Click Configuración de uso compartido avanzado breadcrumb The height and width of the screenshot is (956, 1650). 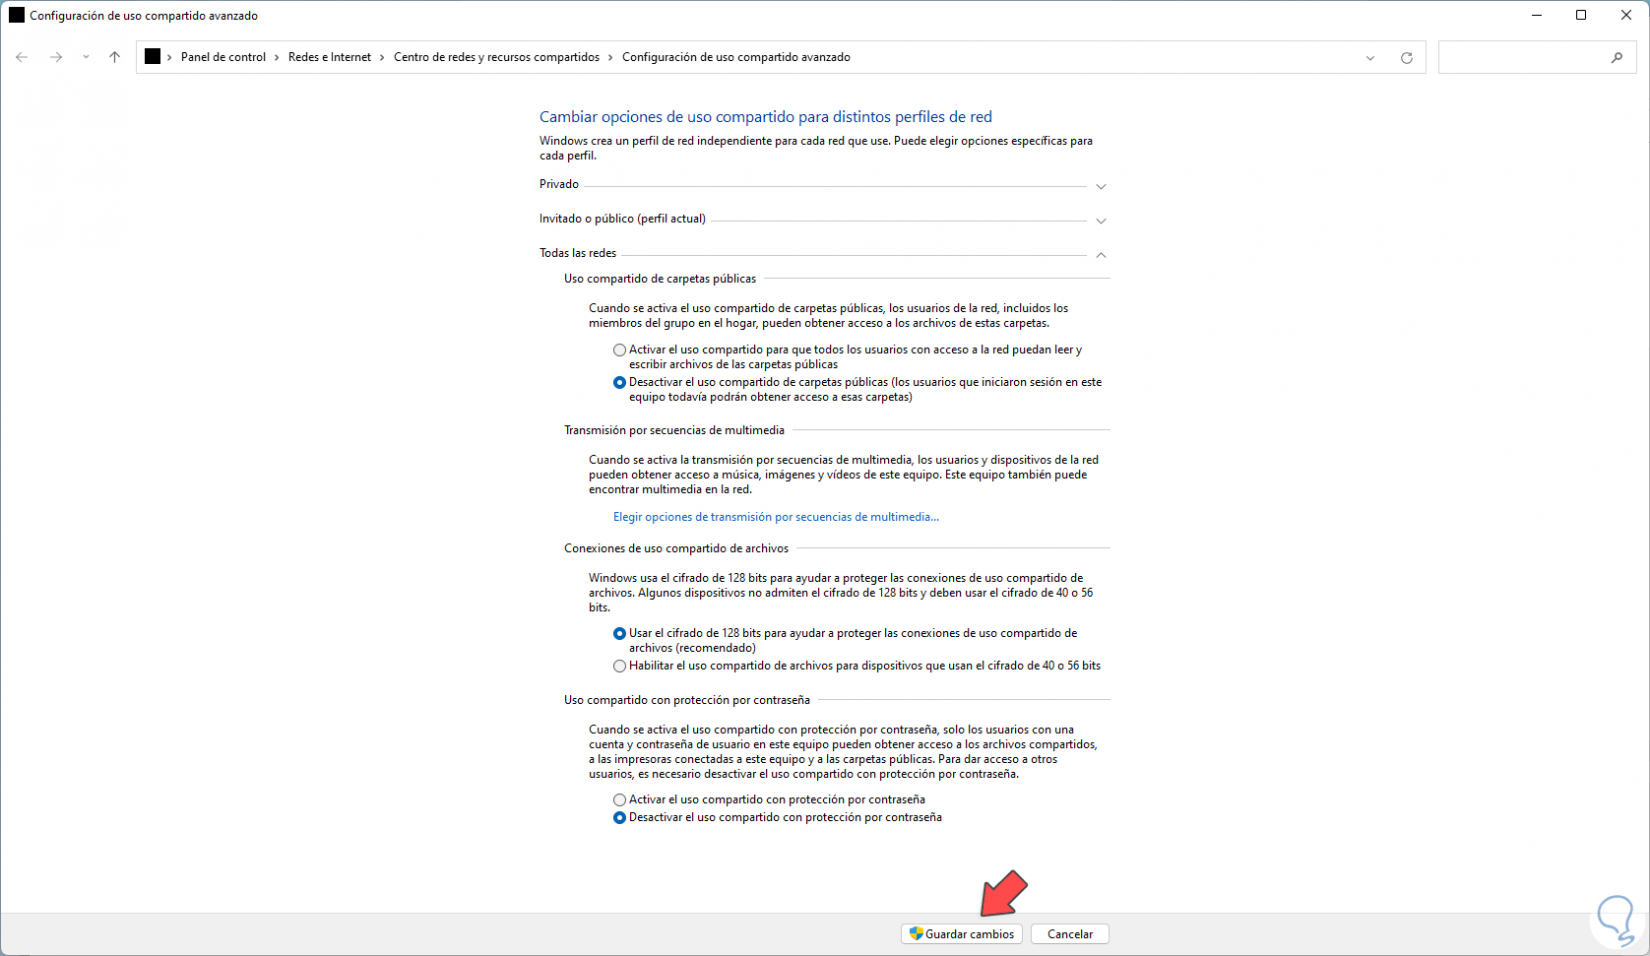point(736,57)
